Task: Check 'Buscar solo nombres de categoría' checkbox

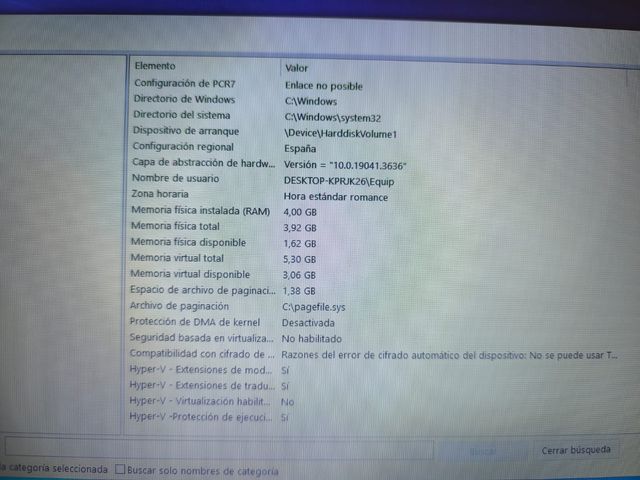Action: (121, 470)
